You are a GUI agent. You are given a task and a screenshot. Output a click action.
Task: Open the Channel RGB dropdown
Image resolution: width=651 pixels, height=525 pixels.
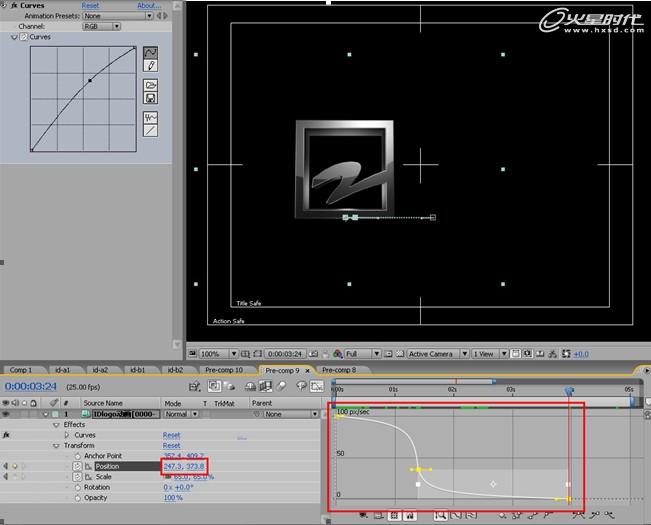[102, 26]
